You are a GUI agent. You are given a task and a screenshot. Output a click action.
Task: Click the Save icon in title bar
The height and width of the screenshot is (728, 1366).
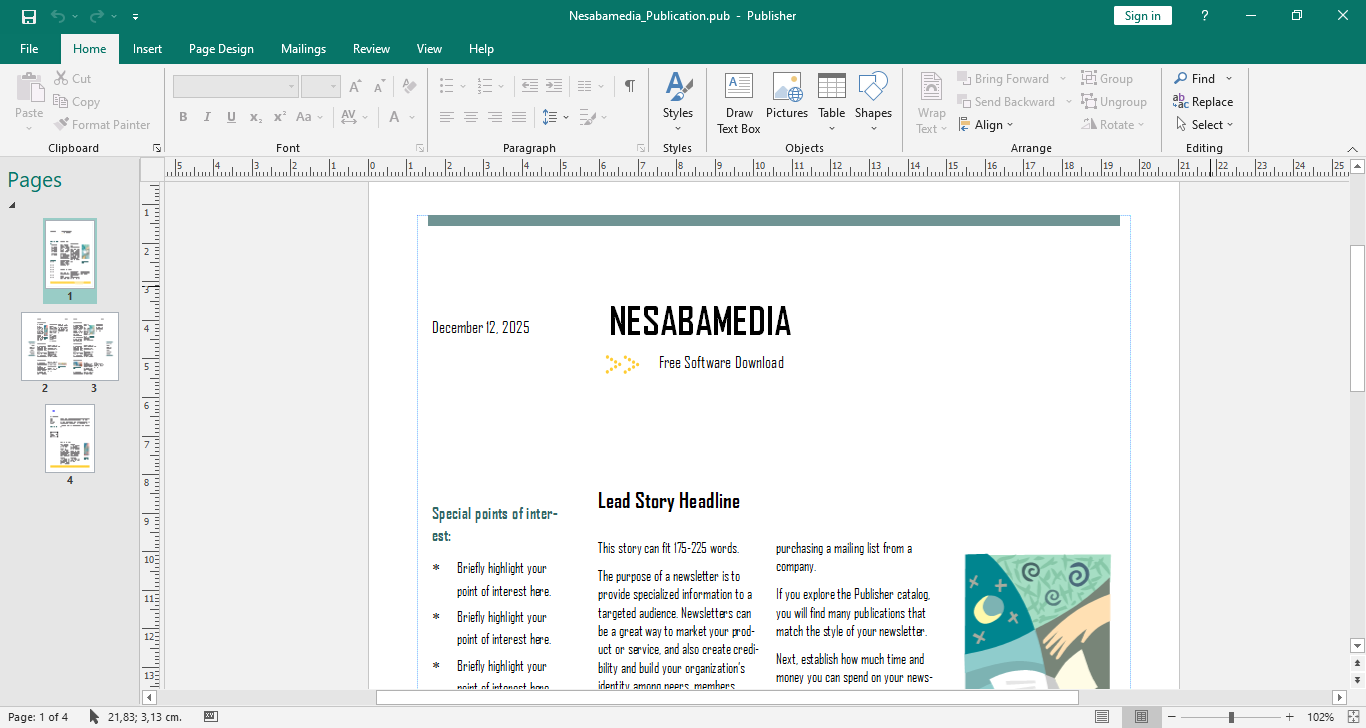coord(29,16)
